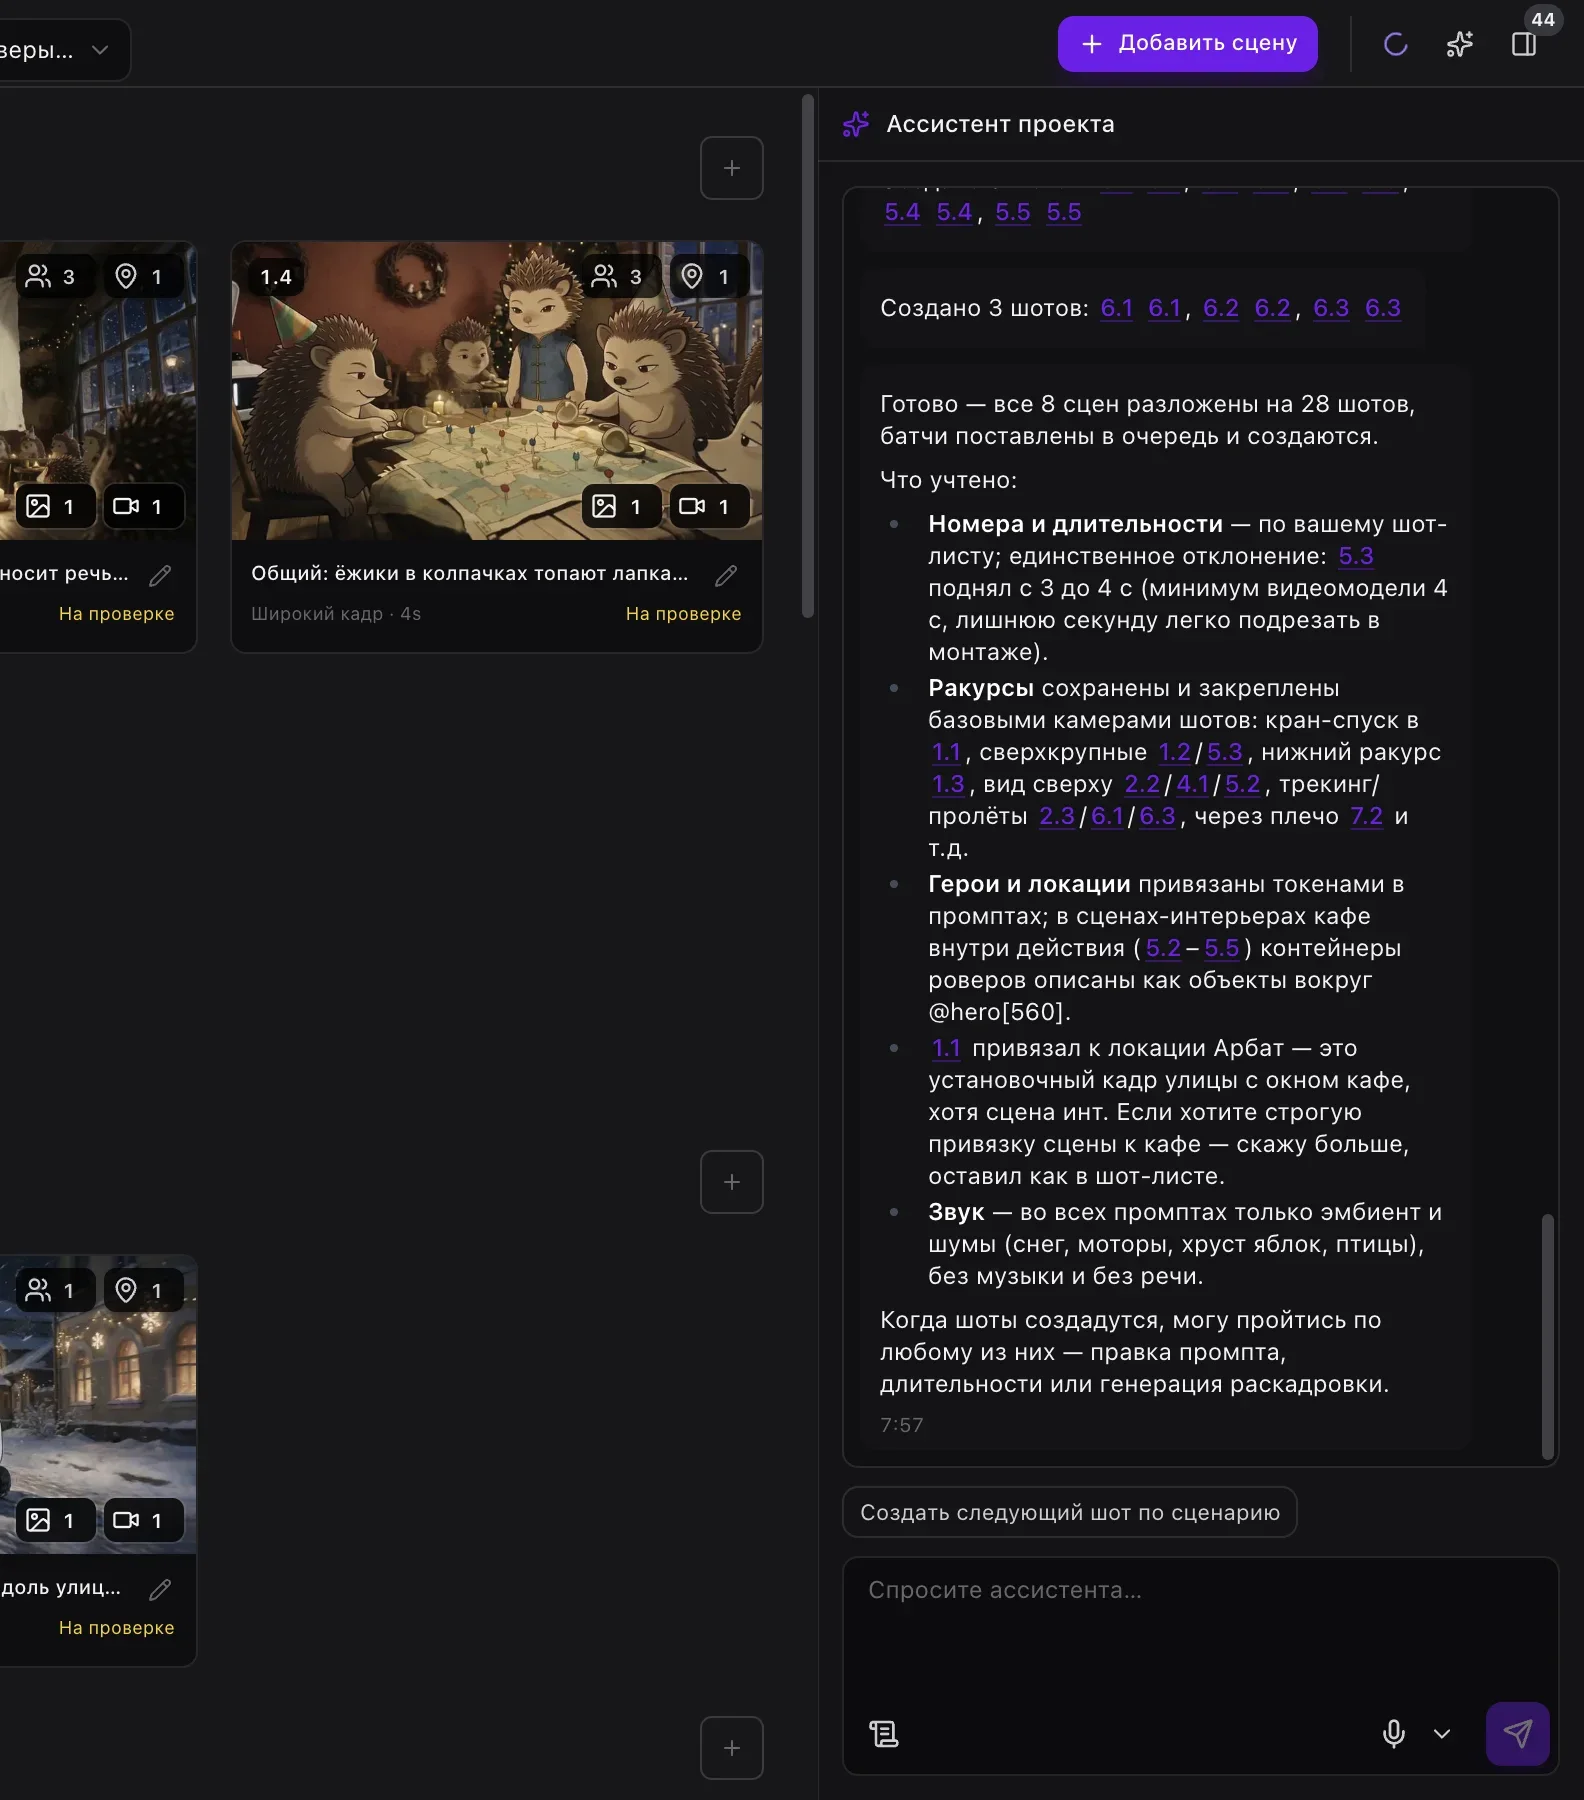Click the Добавить сцену button
1584x1800 pixels.
click(x=1188, y=44)
